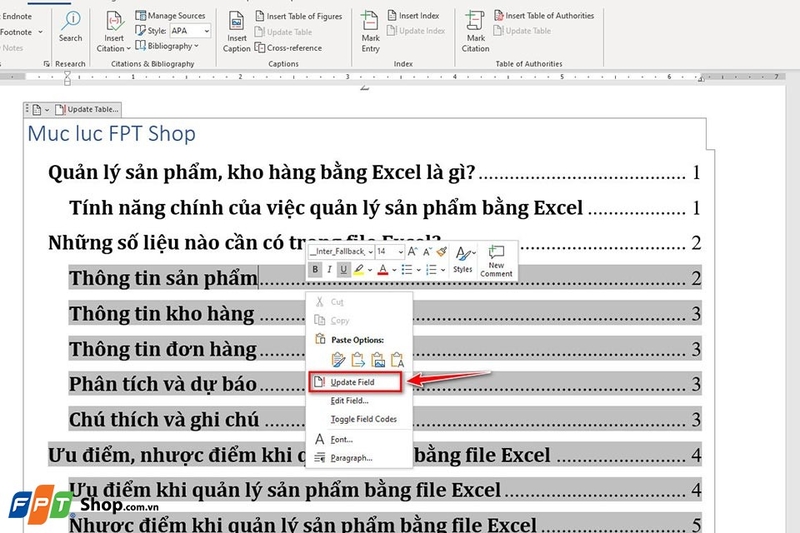800x533 pixels.
Task: Open Manage Sources
Action: point(170,16)
